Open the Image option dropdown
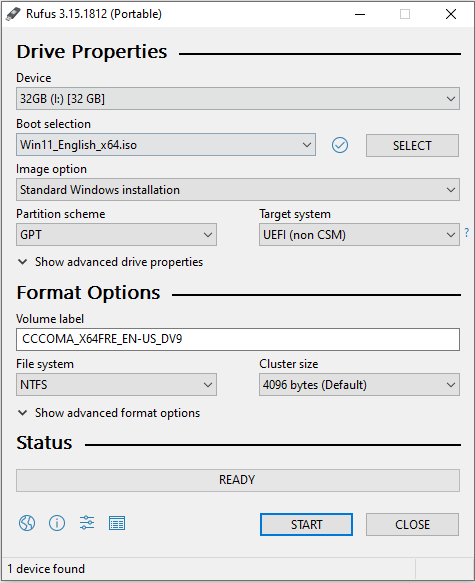The height and width of the screenshot is (583, 475). pyautogui.click(x=238, y=190)
